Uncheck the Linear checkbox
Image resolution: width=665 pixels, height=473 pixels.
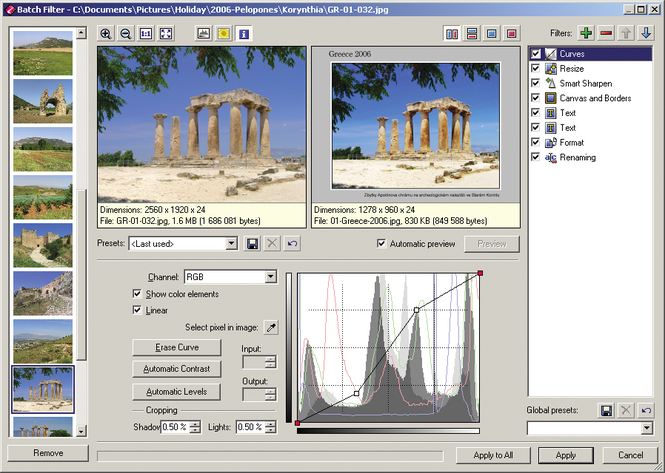(x=138, y=310)
